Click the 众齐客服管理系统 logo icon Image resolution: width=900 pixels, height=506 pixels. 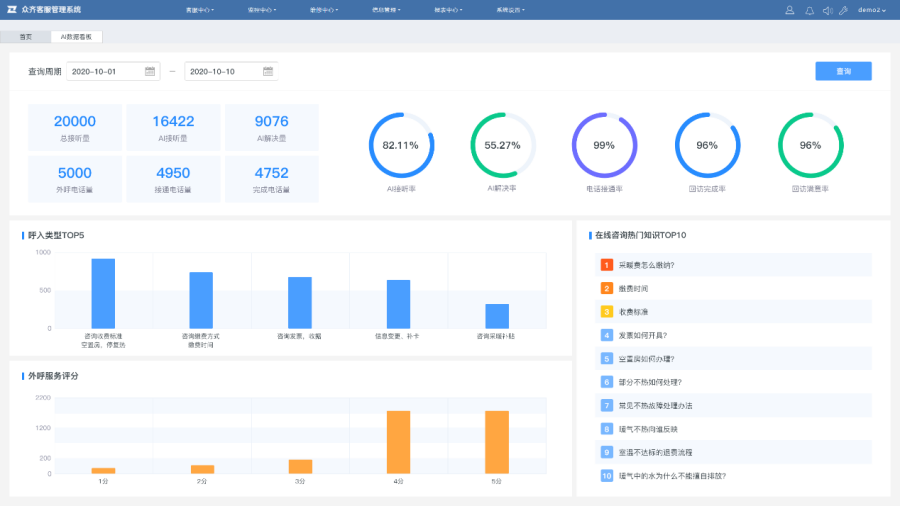pyautogui.click(x=11, y=10)
